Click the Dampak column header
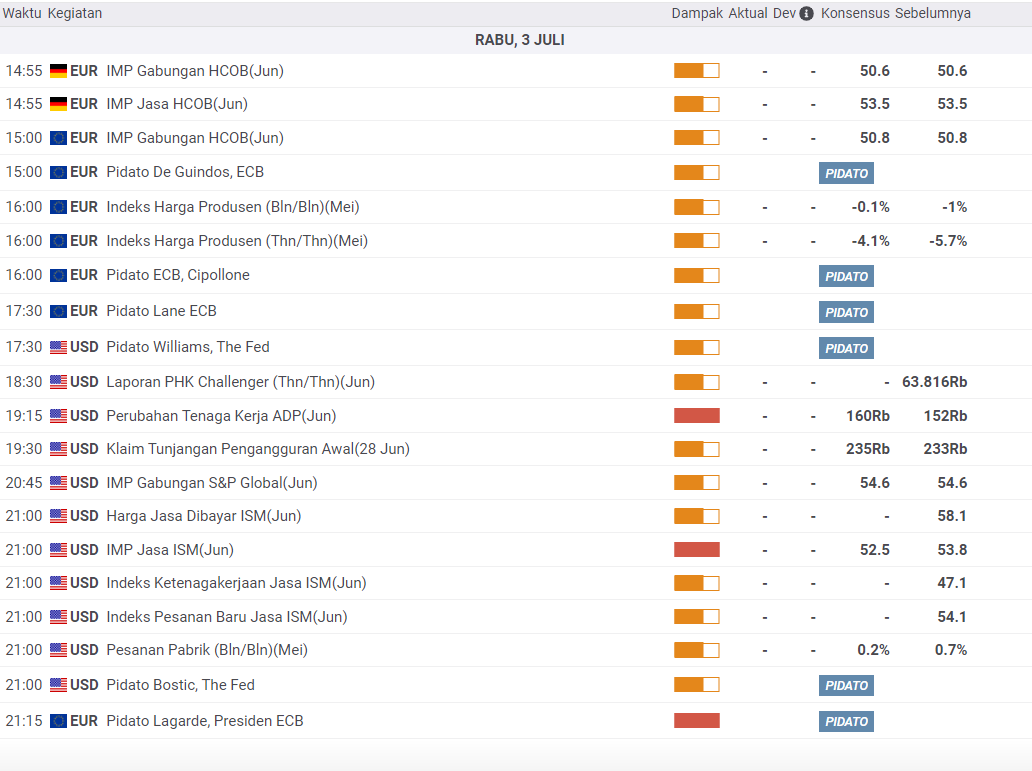The height and width of the screenshot is (771, 1032). [697, 13]
